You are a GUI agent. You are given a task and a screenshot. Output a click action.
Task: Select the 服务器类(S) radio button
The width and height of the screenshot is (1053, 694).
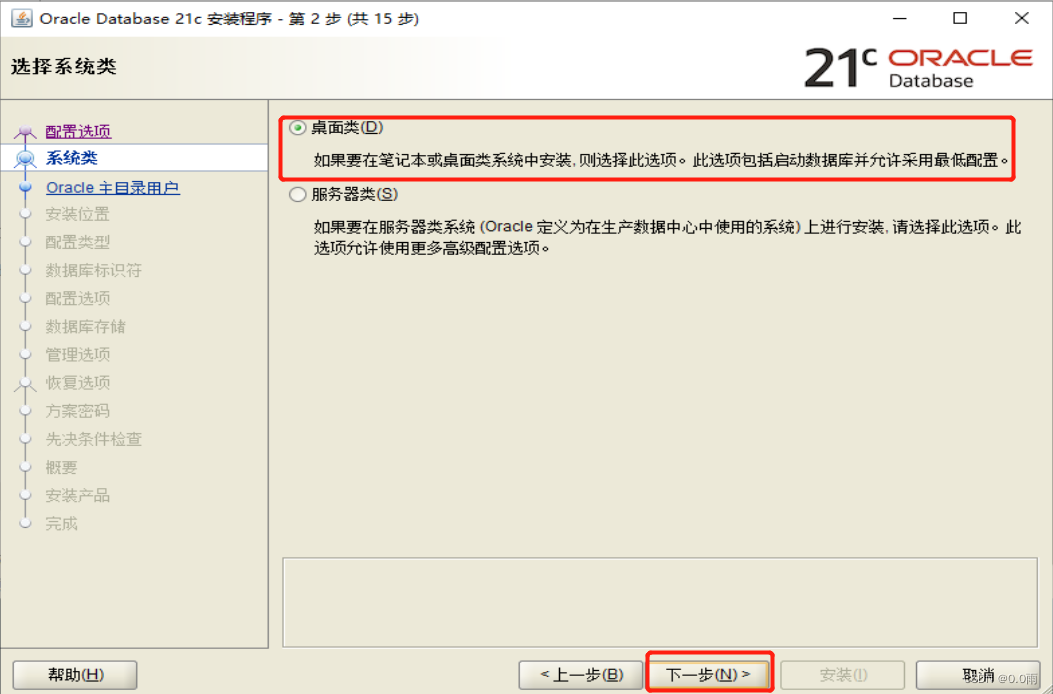coord(297,194)
